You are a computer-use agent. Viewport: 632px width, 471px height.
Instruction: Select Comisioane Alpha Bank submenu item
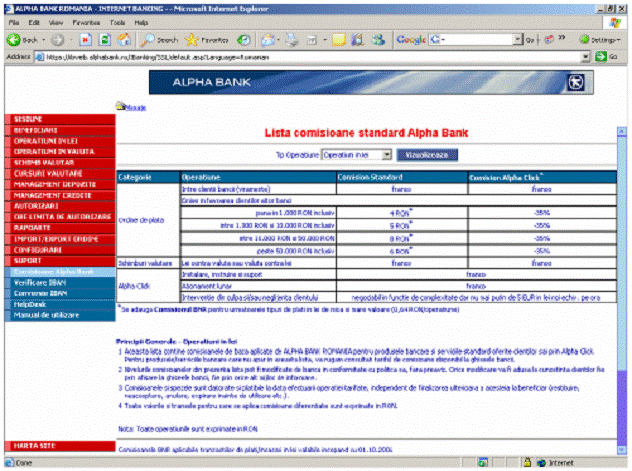click(60, 272)
